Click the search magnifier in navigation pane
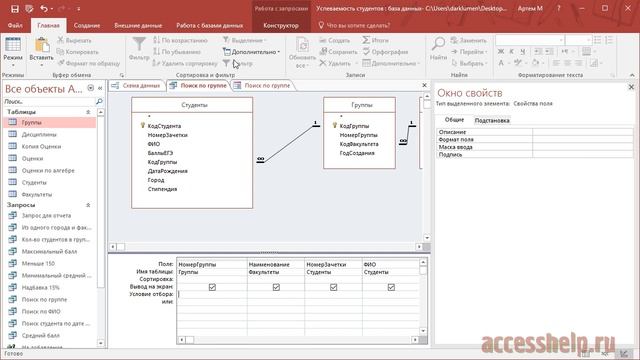 tap(99, 101)
